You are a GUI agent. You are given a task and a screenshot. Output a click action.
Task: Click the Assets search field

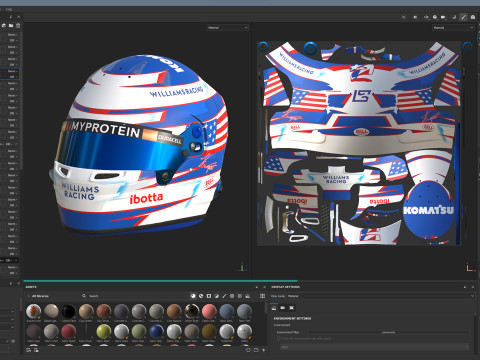point(133,296)
